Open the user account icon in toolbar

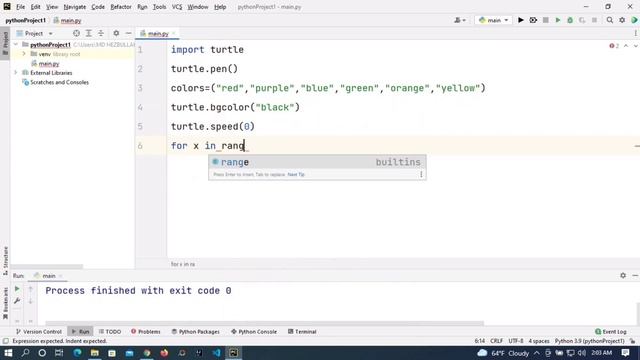[459, 20]
